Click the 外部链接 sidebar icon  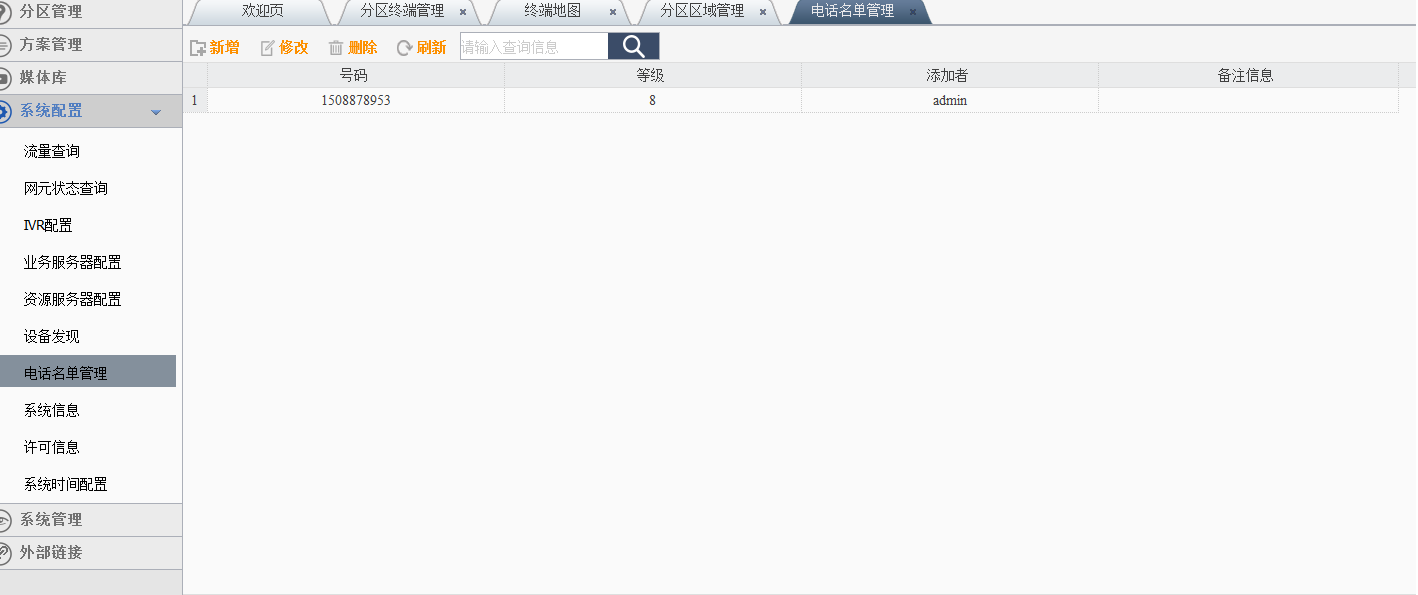[5, 553]
